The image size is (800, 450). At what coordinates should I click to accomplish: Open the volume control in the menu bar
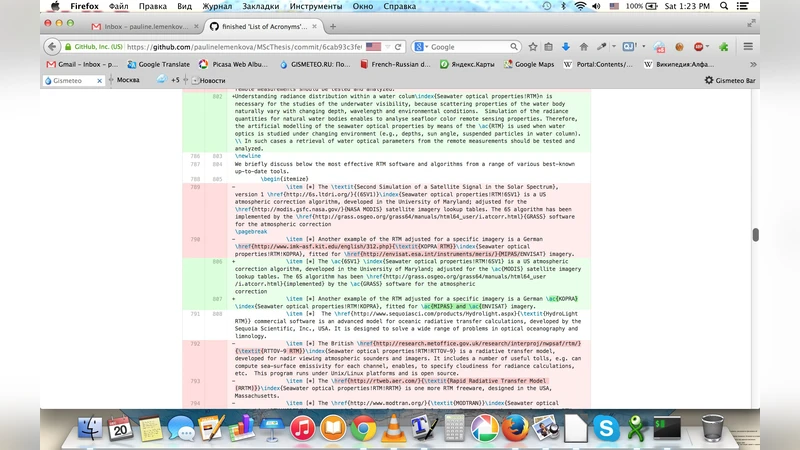[596, 6]
